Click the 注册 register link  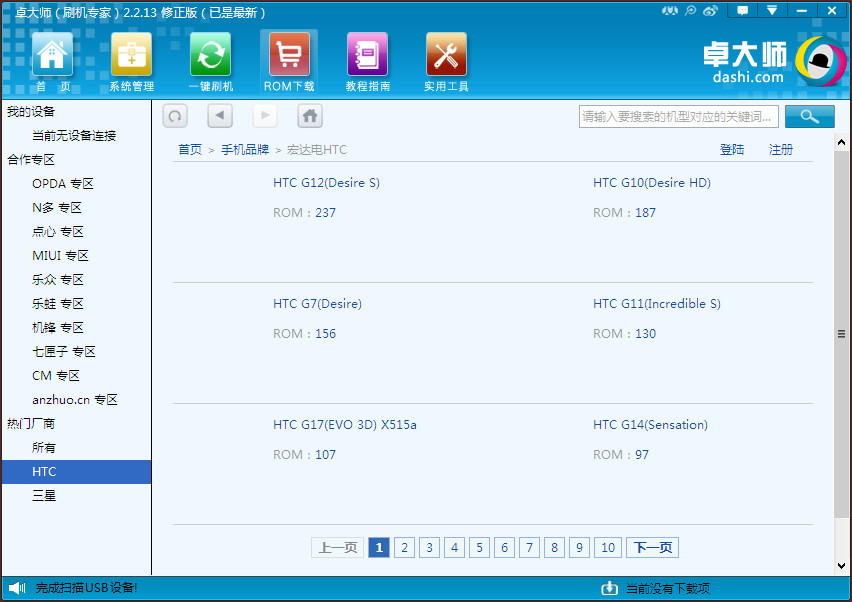781,149
